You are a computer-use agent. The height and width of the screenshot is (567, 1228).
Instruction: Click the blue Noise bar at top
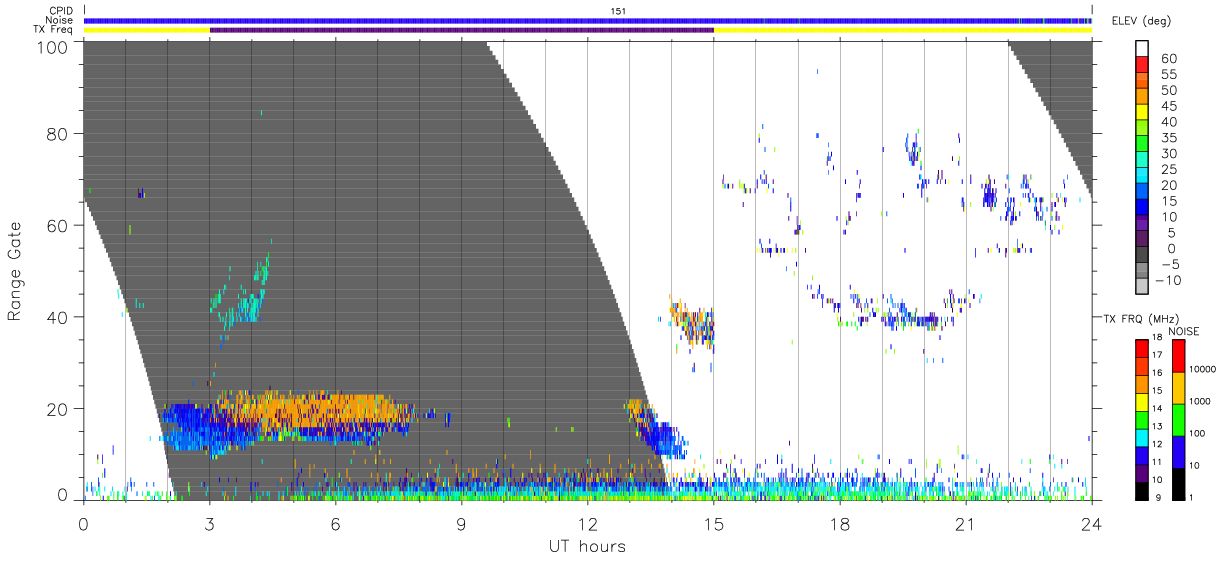(588, 20)
